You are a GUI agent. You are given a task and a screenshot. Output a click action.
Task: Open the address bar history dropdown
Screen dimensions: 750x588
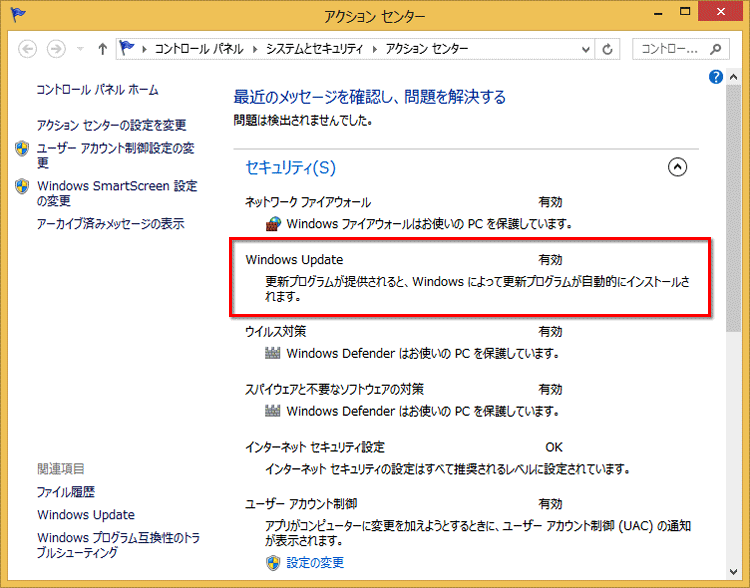tap(583, 49)
